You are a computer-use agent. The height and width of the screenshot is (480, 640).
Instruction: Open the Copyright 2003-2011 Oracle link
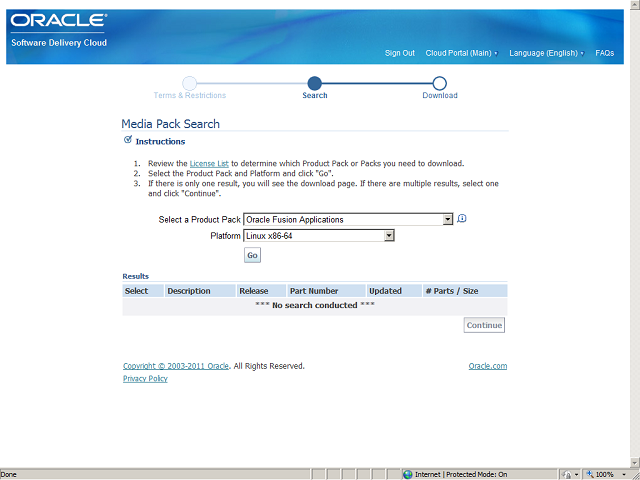(176, 366)
